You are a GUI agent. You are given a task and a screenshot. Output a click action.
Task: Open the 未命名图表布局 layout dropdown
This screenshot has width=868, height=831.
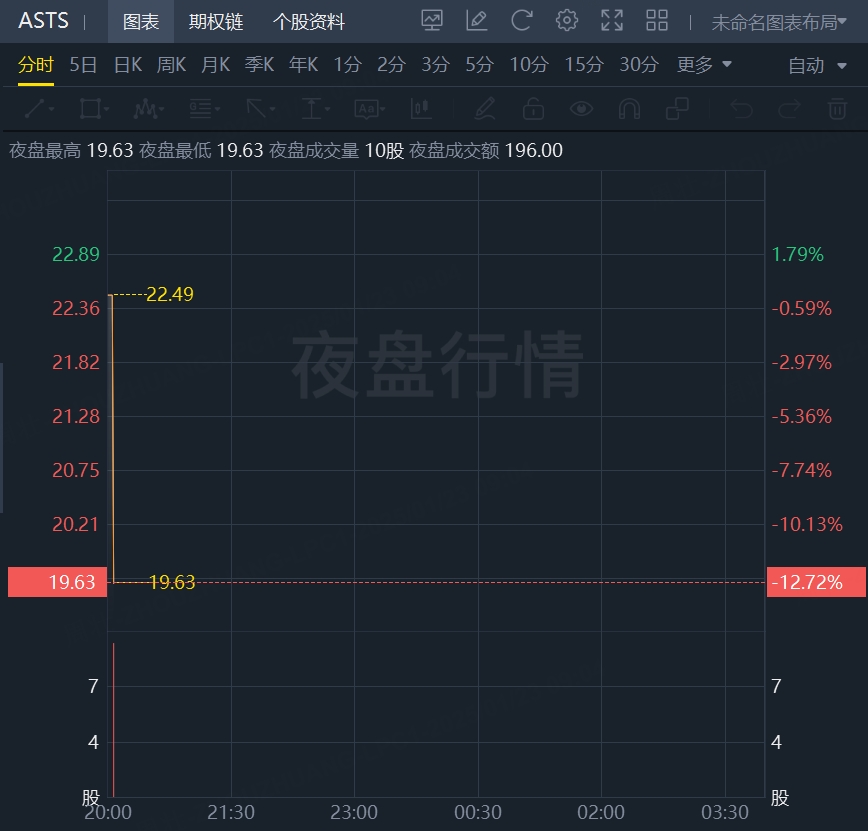click(779, 22)
